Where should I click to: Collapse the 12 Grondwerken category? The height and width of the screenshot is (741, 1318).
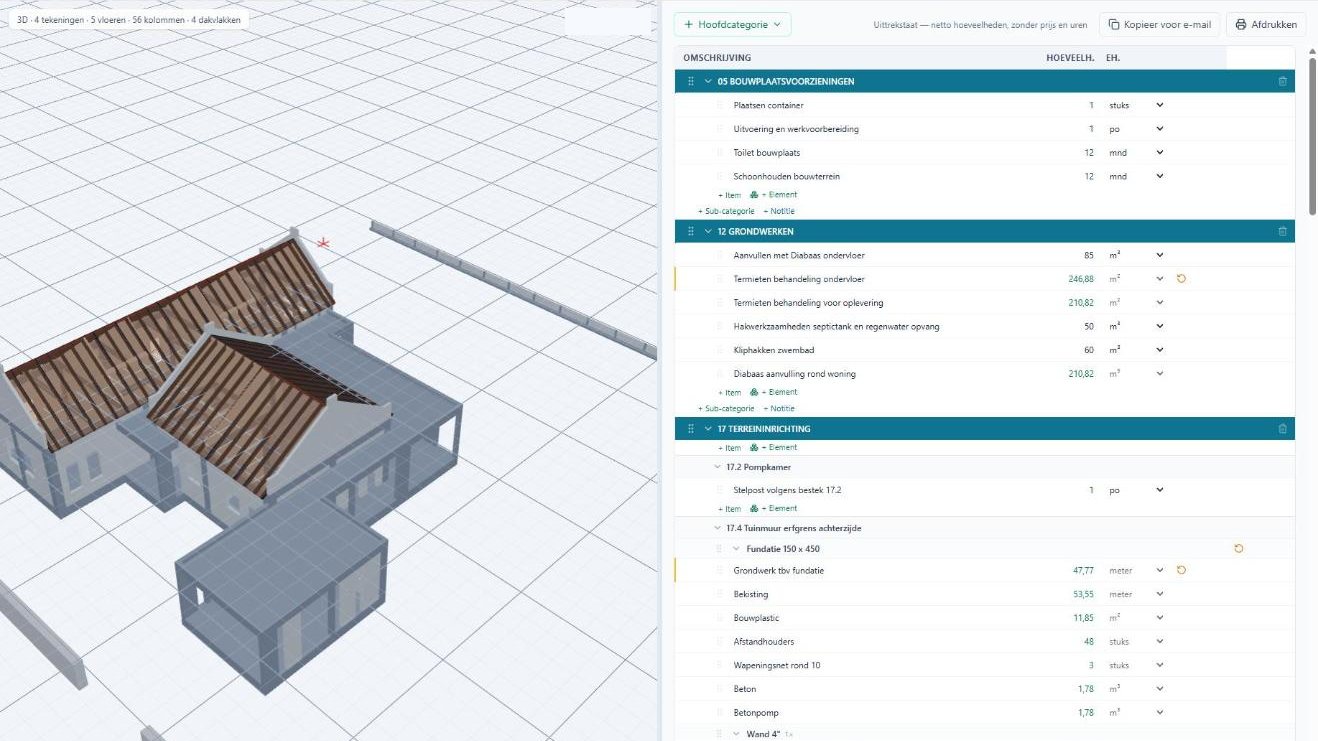(708, 231)
